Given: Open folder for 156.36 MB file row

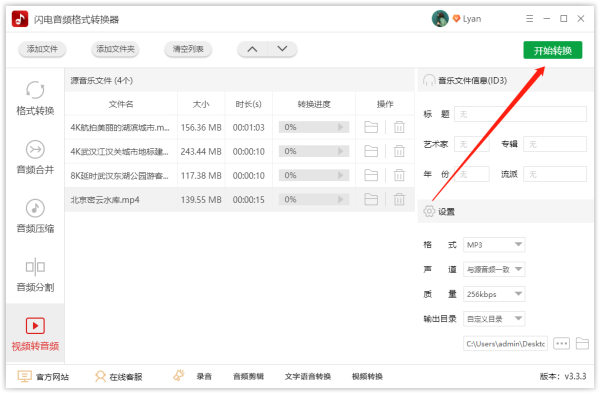Looking at the screenshot, I should click(371, 127).
